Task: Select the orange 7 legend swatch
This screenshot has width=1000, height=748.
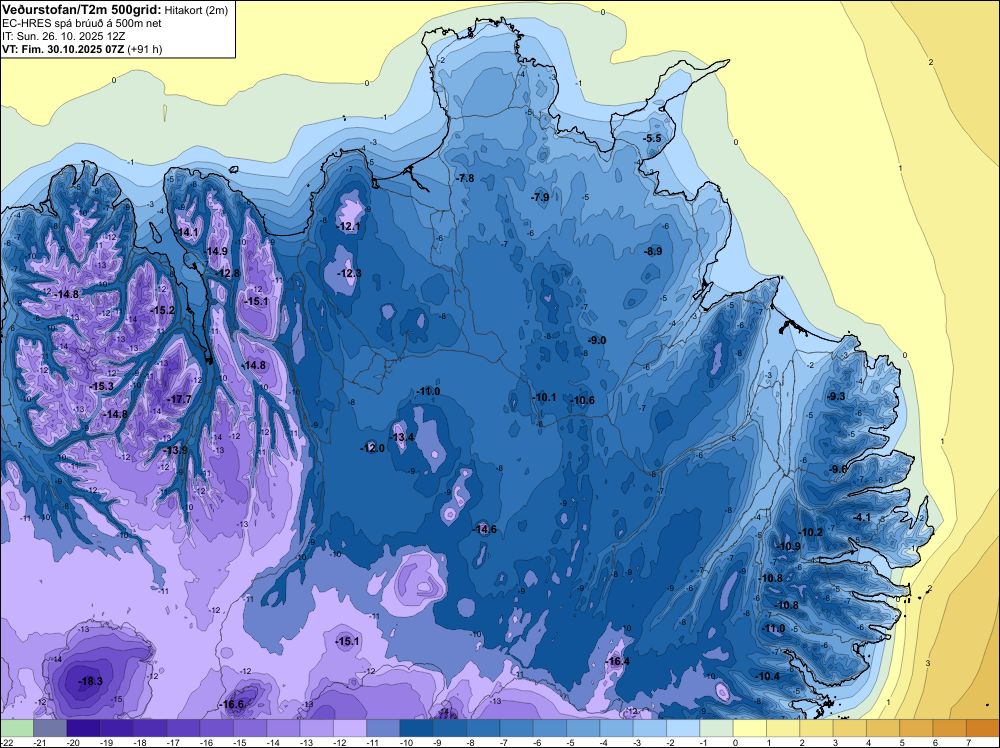Action: click(x=982, y=727)
